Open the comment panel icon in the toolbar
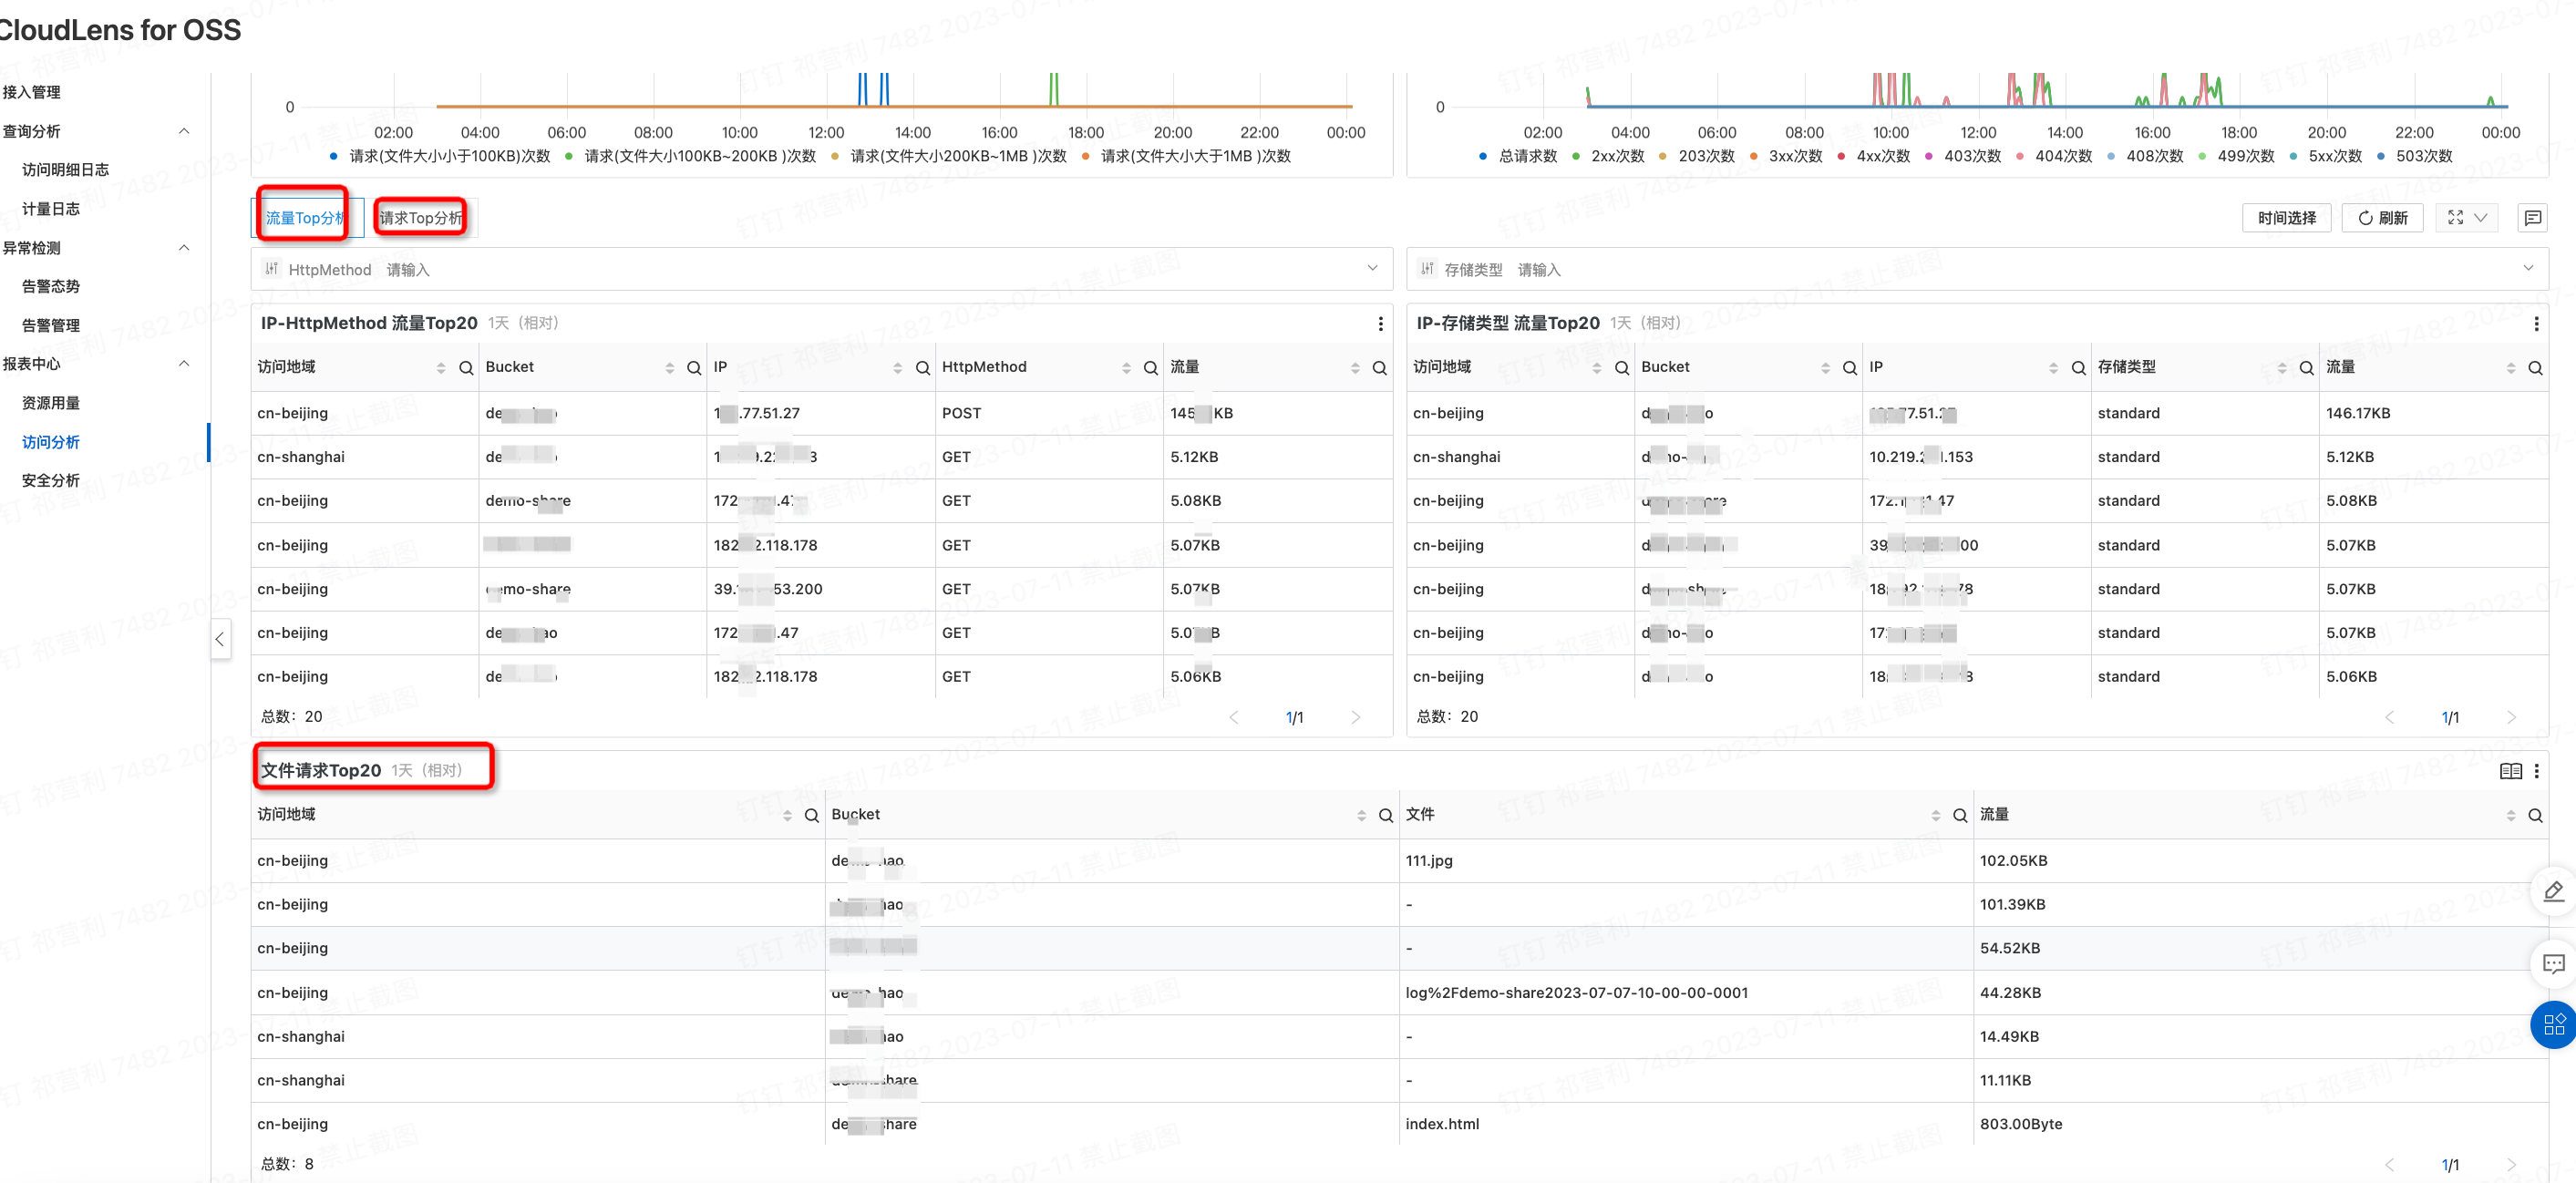Viewport: 2576px width, 1183px height. [x=2532, y=217]
